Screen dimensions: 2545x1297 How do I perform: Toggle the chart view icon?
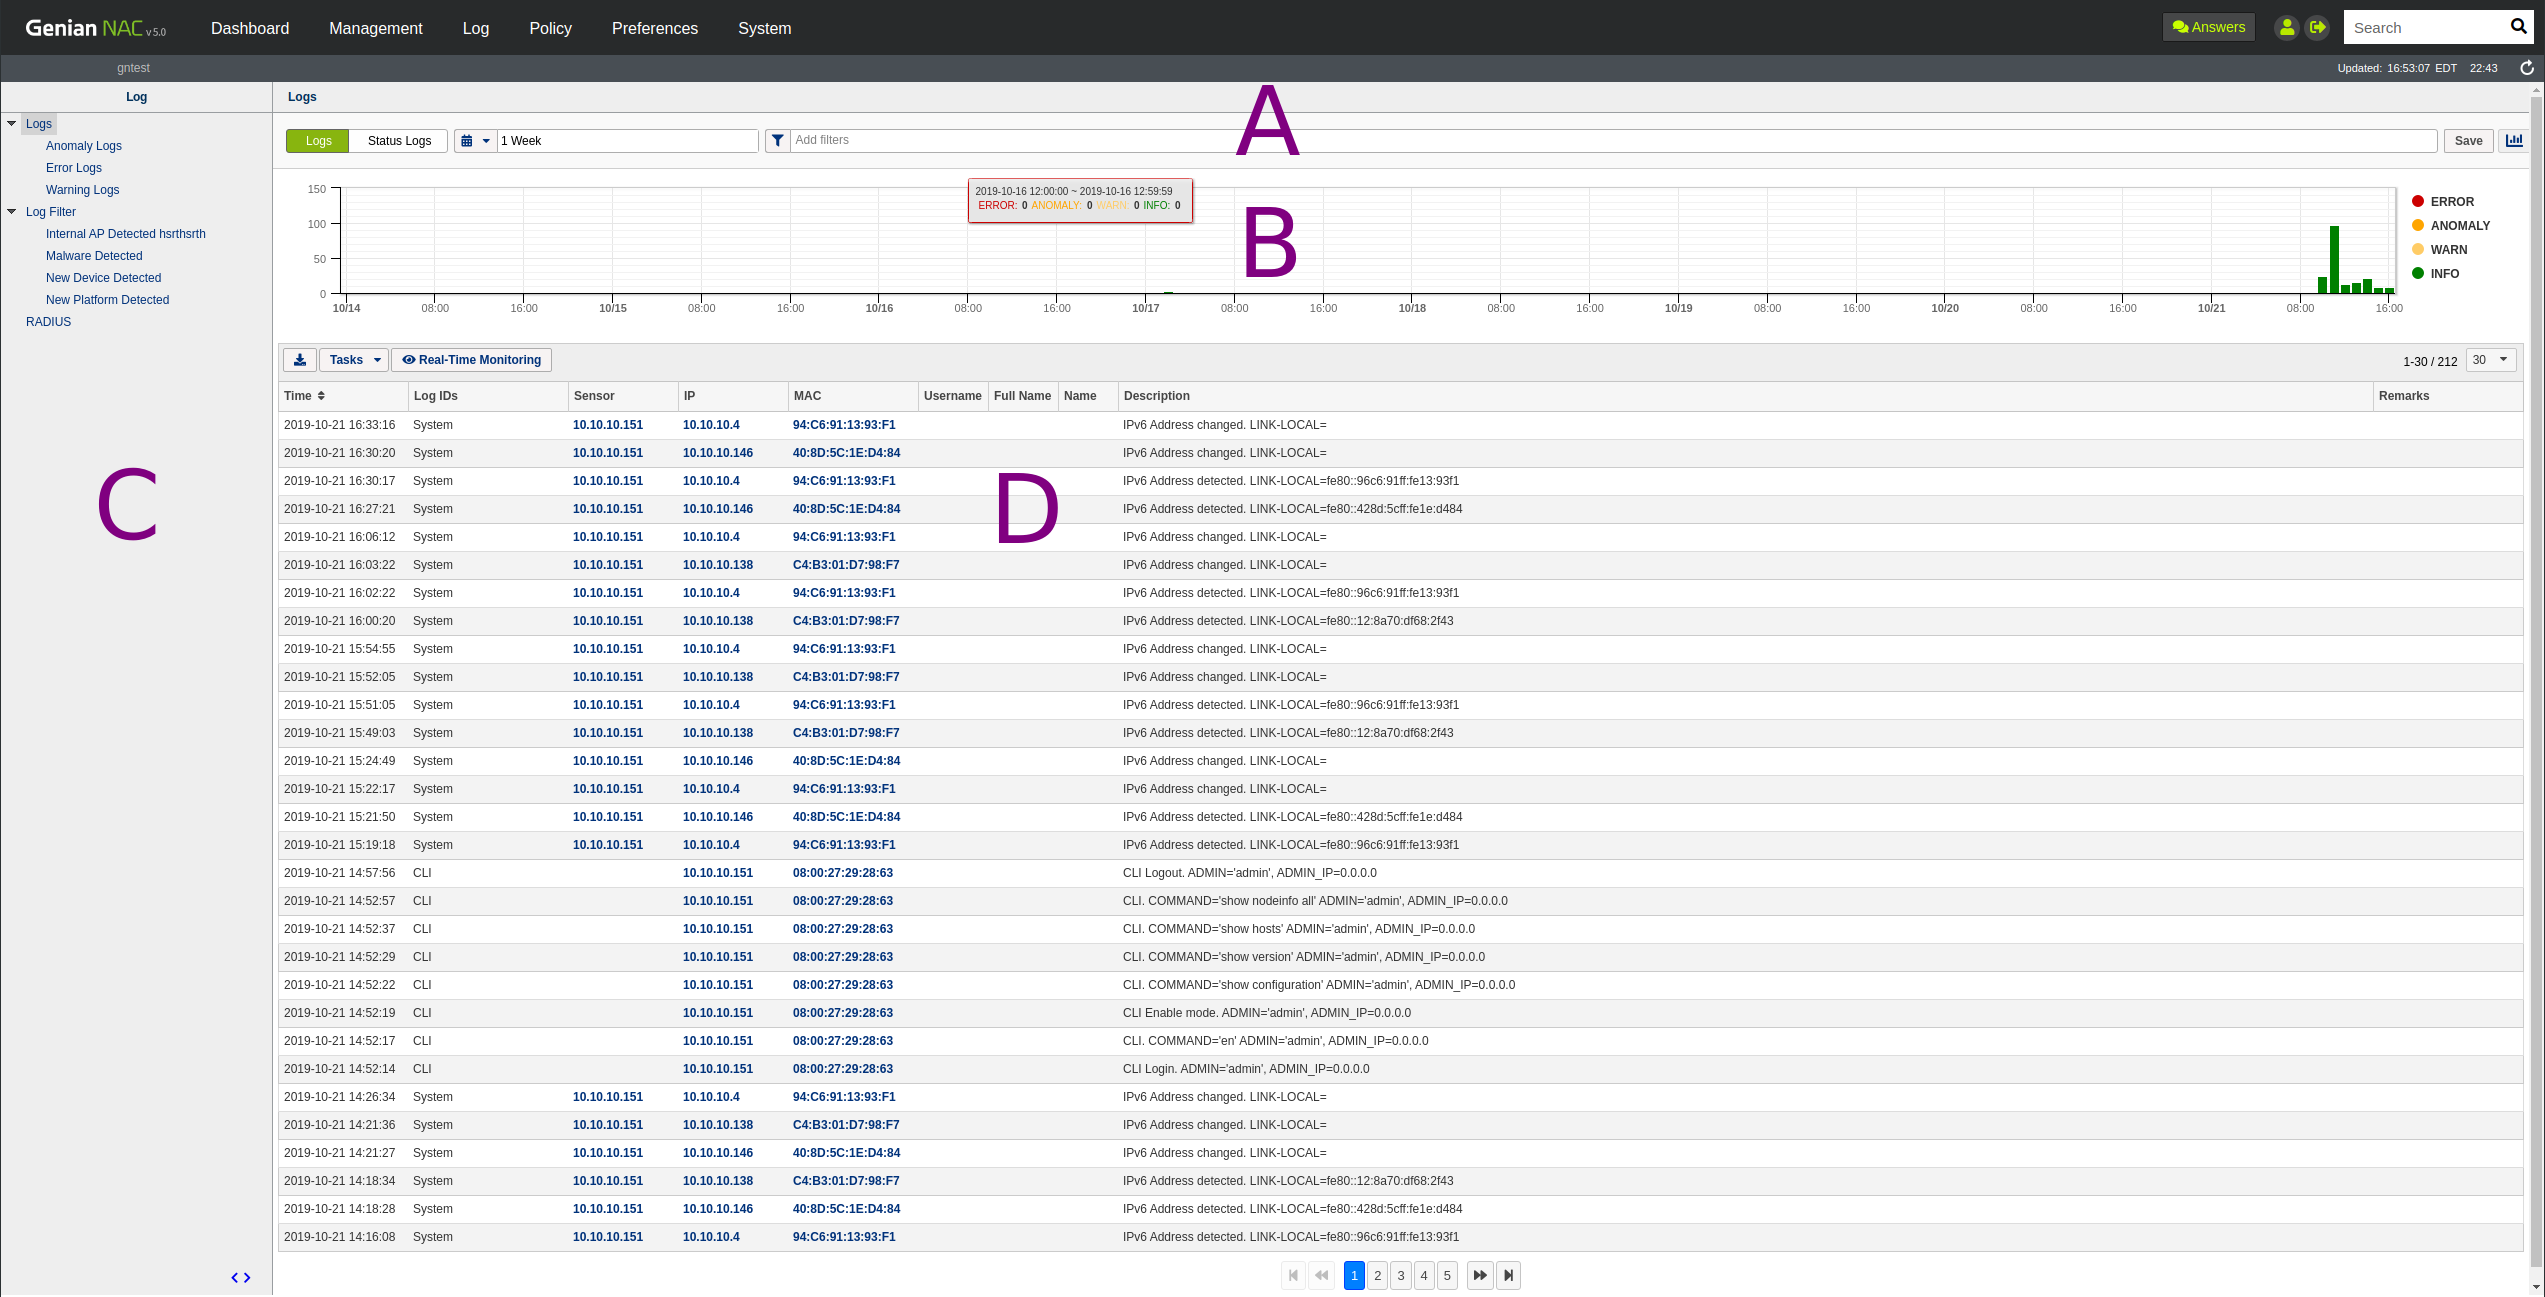pos(2513,141)
